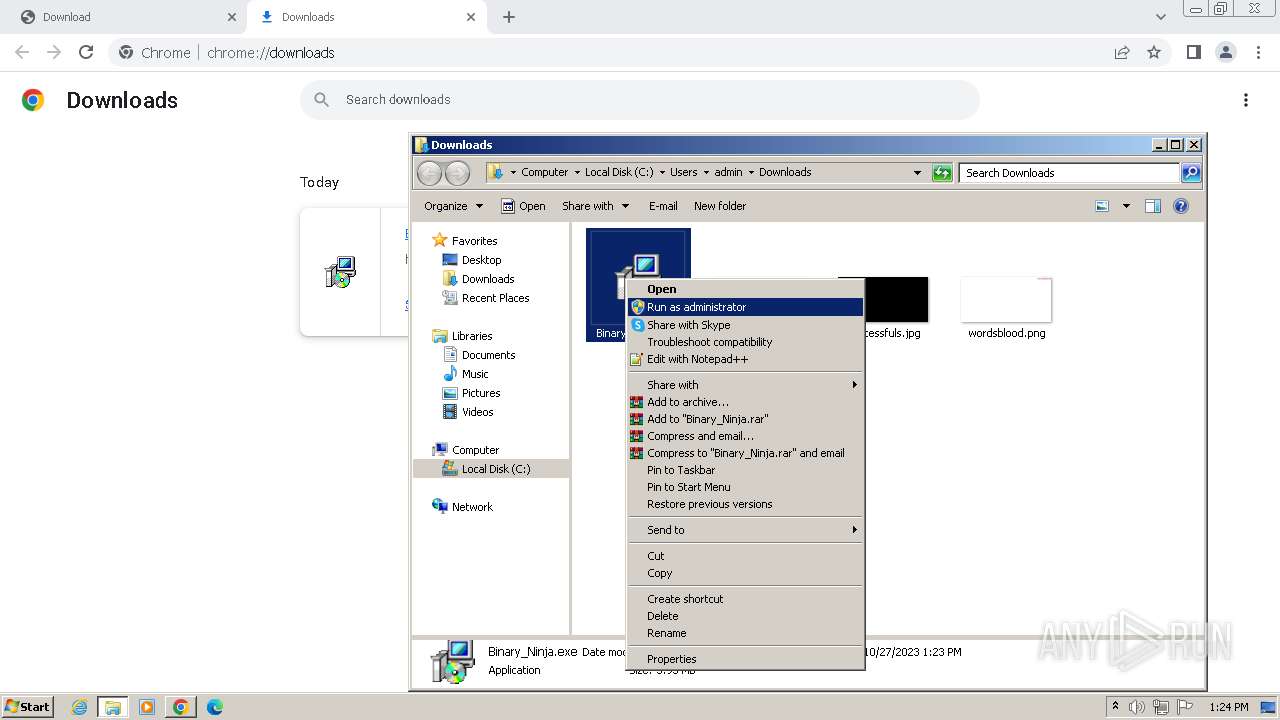The image size is (1280, 720).
Task: Open Chrome Downloads page more actions menu
Action: click(1246, 100)
